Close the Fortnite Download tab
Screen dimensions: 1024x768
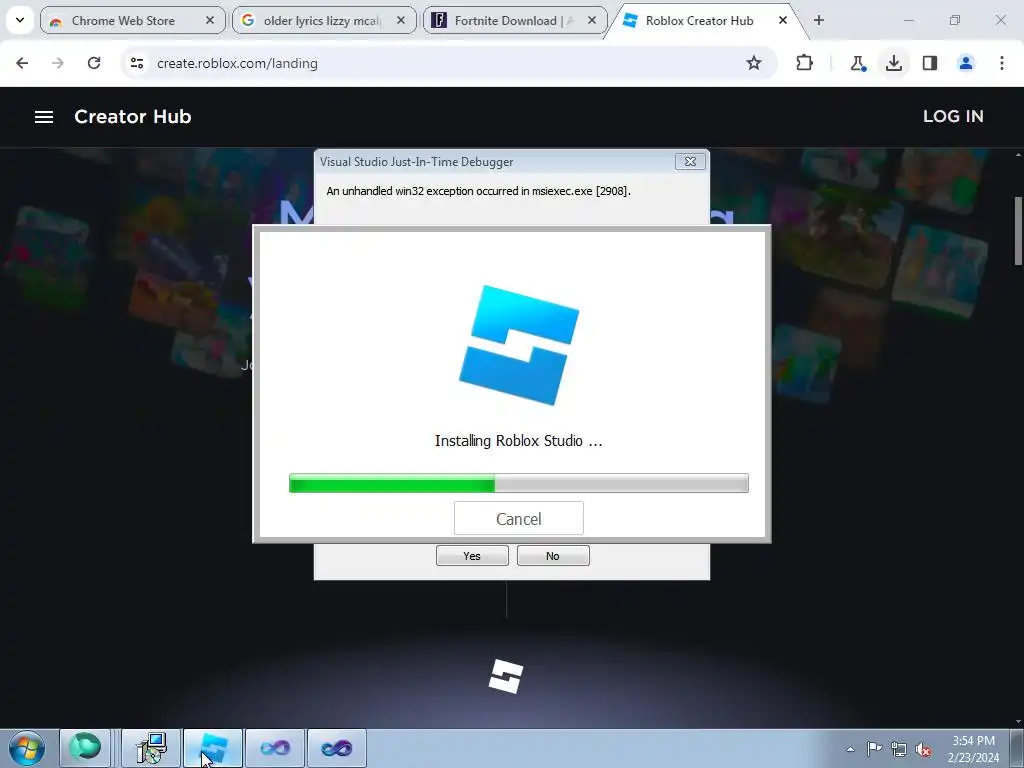[592, 21]
